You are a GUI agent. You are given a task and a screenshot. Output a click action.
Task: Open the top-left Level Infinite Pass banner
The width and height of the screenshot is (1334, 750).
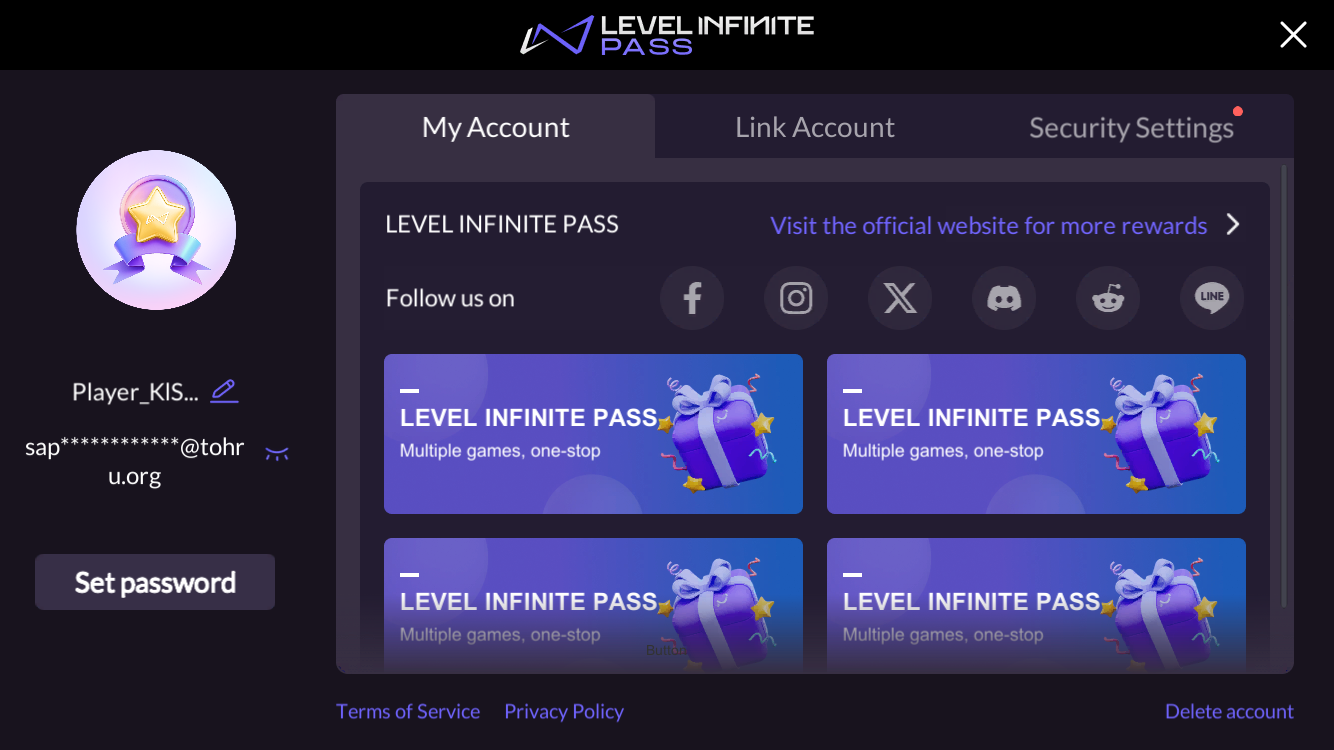tap(593, 434)
